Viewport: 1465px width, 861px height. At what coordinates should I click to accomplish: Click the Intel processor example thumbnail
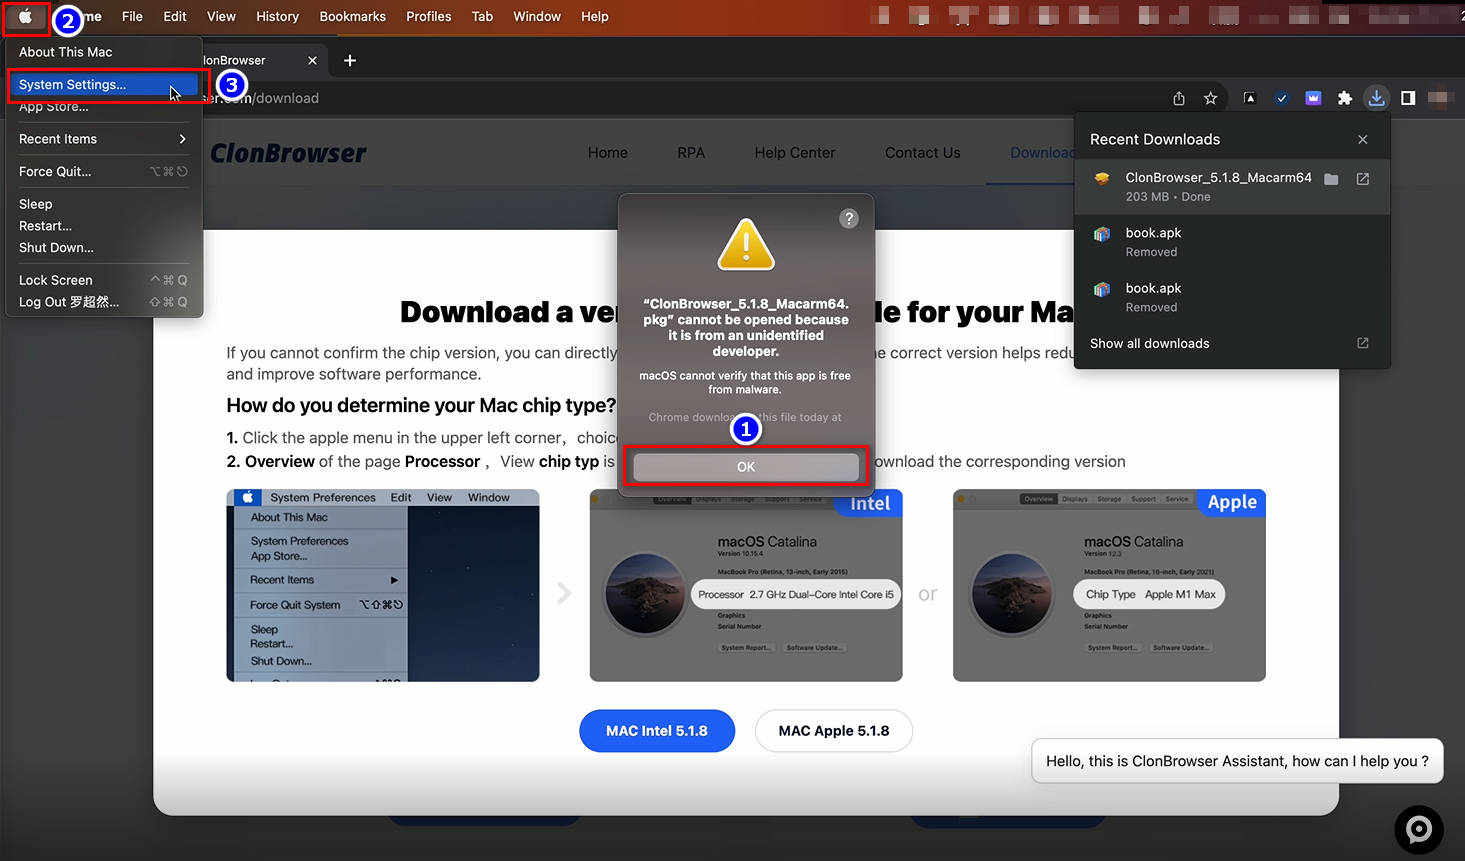[746, 586]
